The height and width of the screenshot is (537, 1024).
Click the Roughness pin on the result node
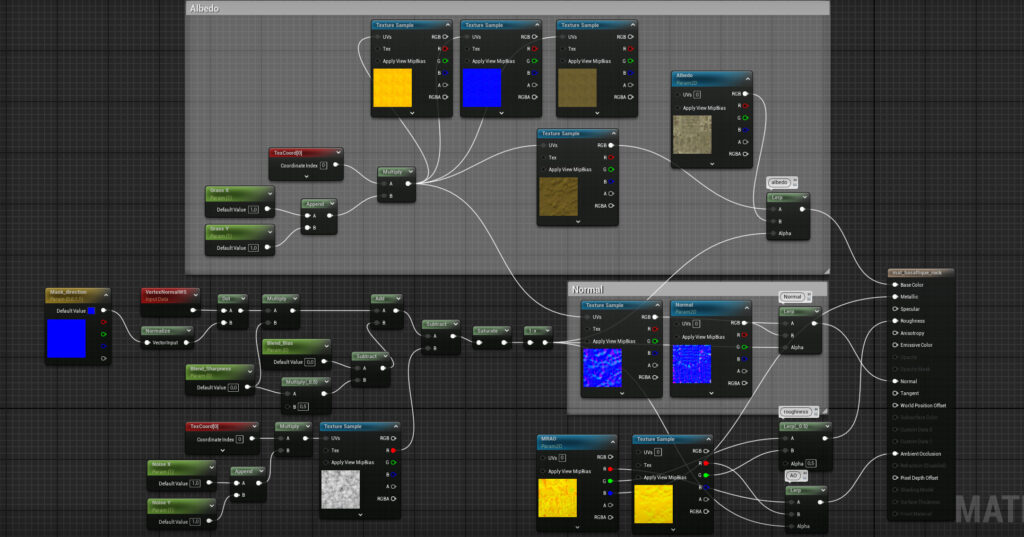click(894, 321)
